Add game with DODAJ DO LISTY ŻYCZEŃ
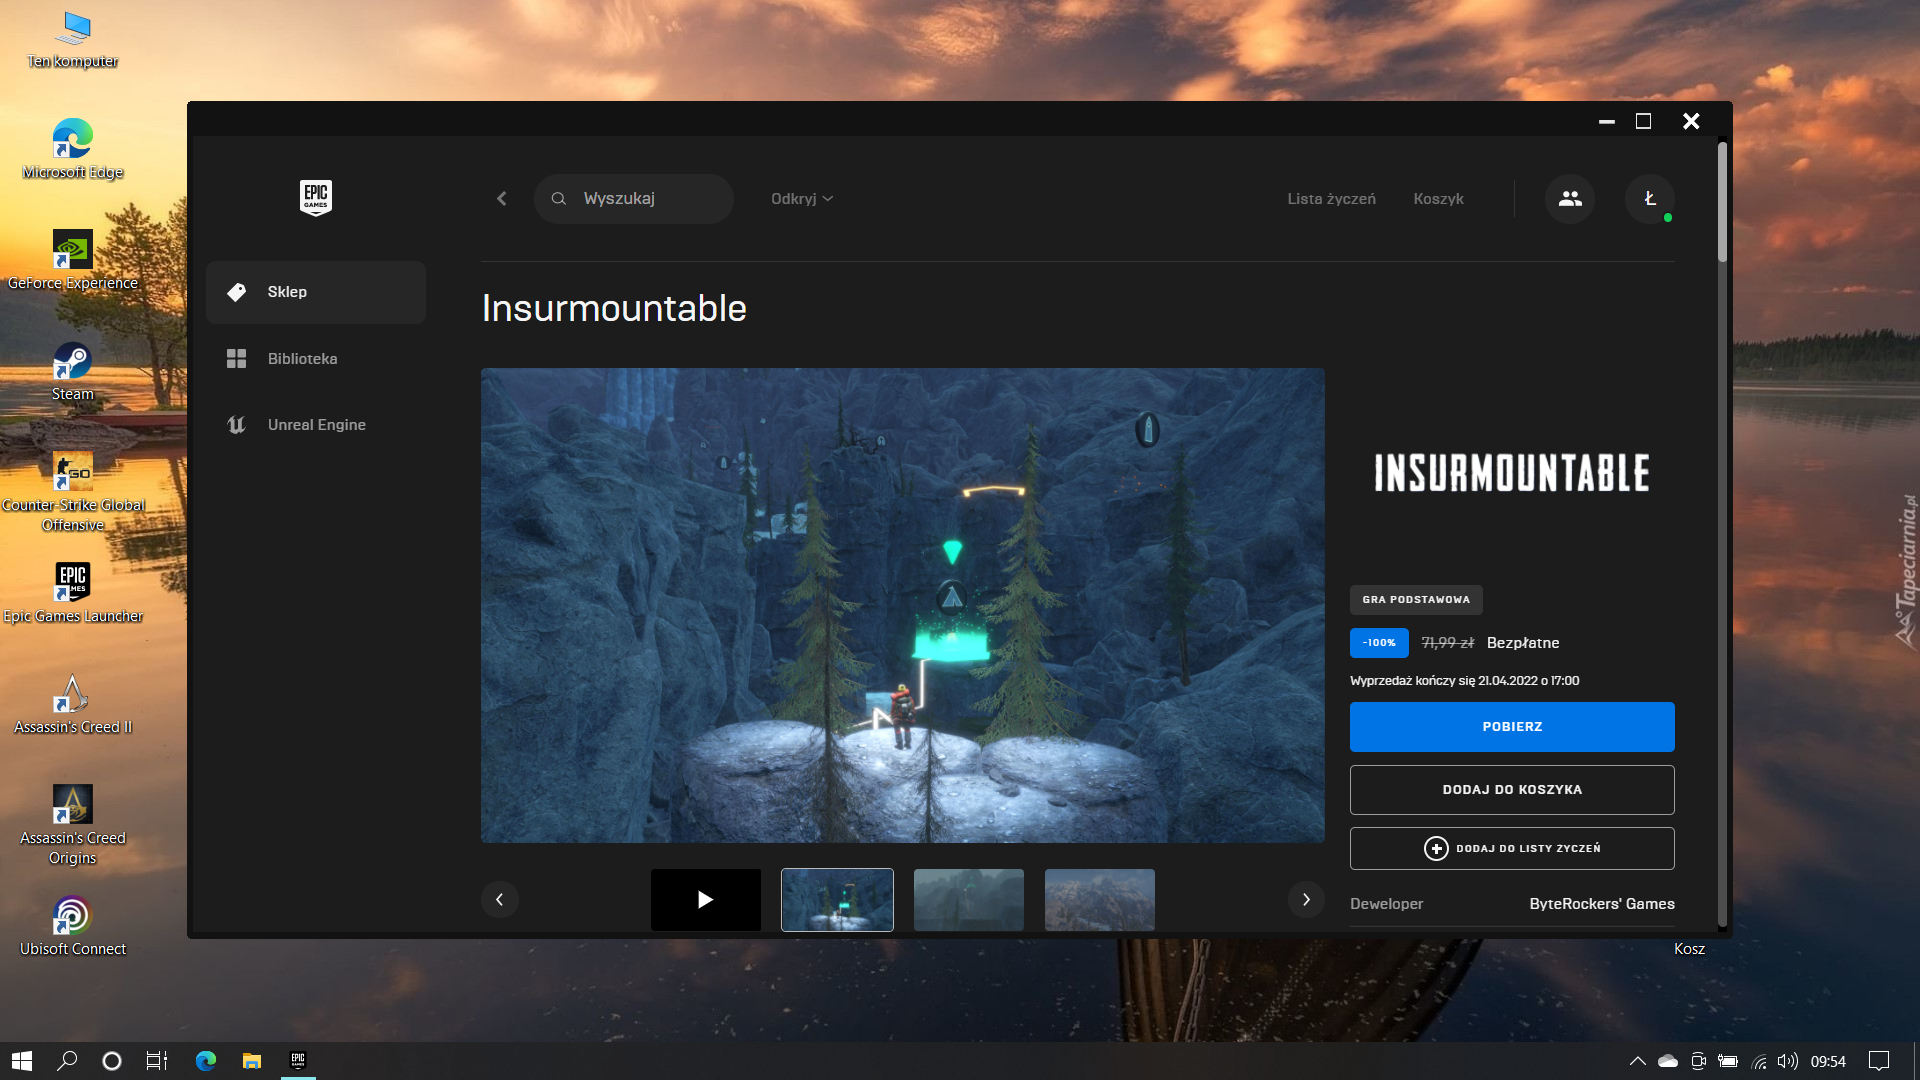Viewport: 1920px width, 1080px height. [x=1511, y=848]
